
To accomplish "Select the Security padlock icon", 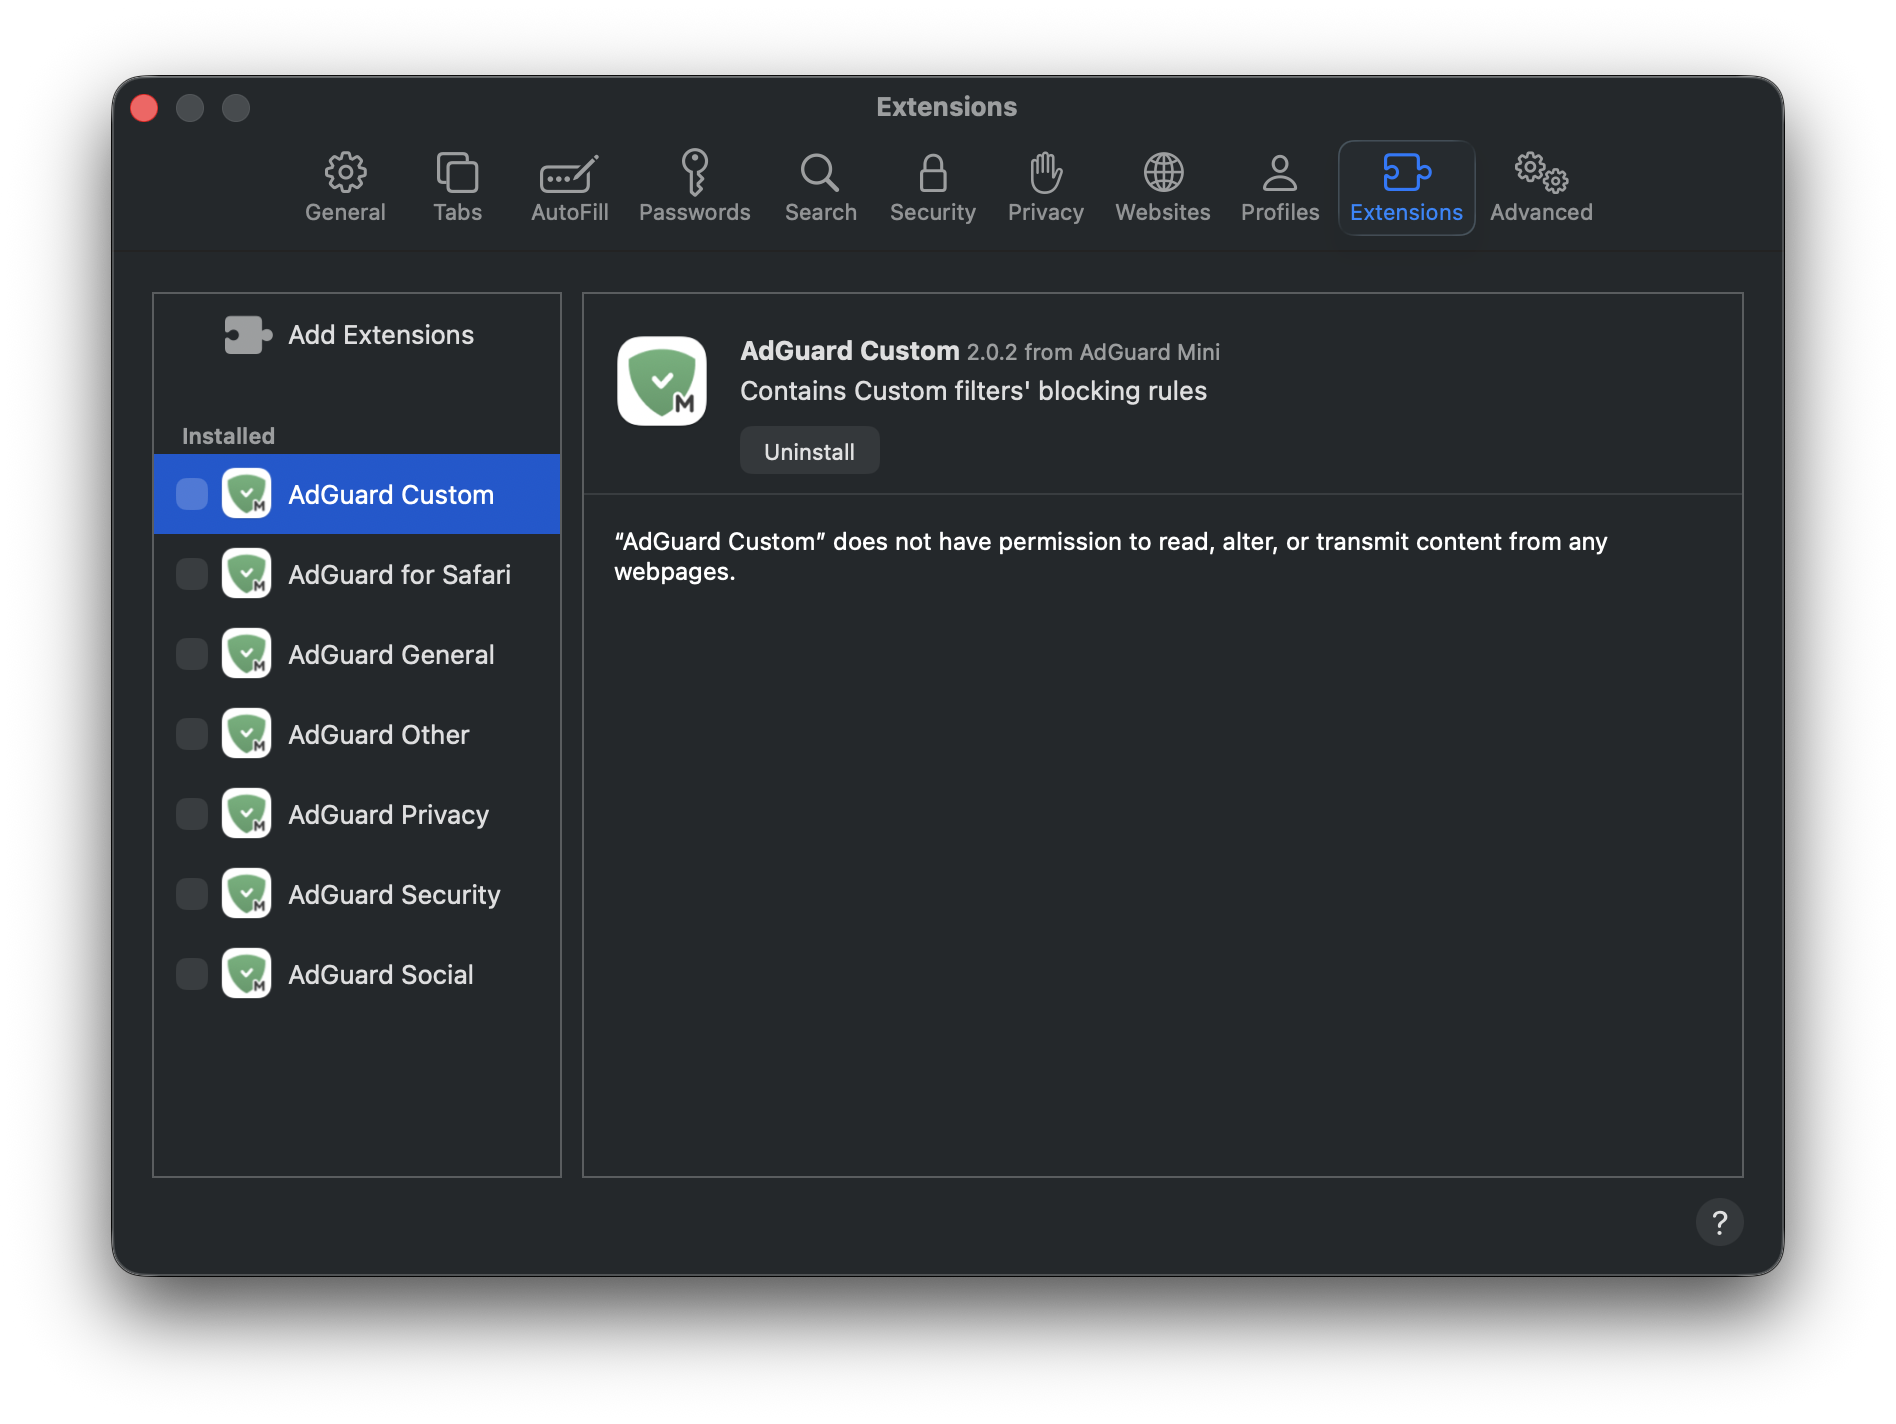I will click(932, 172).
